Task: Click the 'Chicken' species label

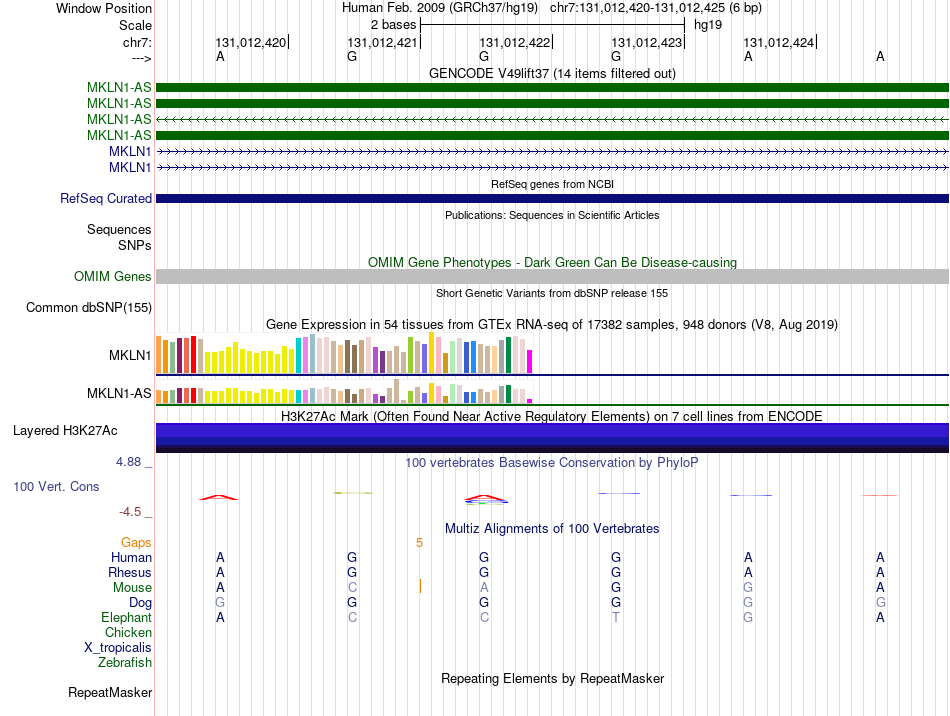Action: point(128,632)
